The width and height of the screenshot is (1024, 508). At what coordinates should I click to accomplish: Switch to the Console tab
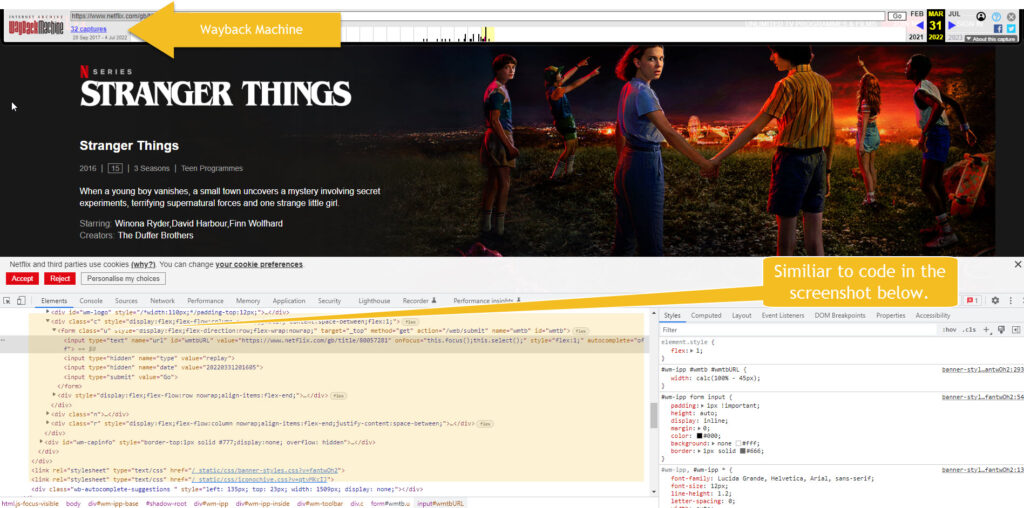(x=91, y=301)
